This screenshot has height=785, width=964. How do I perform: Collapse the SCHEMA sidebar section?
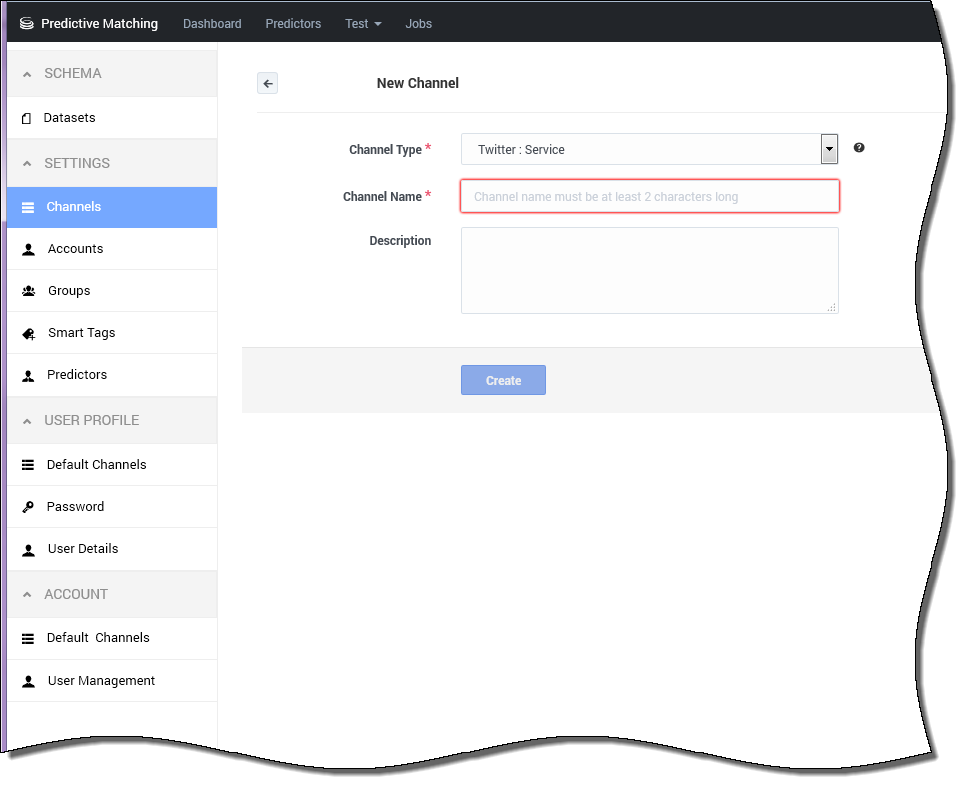pyautogui.click(x=27, y=74)
